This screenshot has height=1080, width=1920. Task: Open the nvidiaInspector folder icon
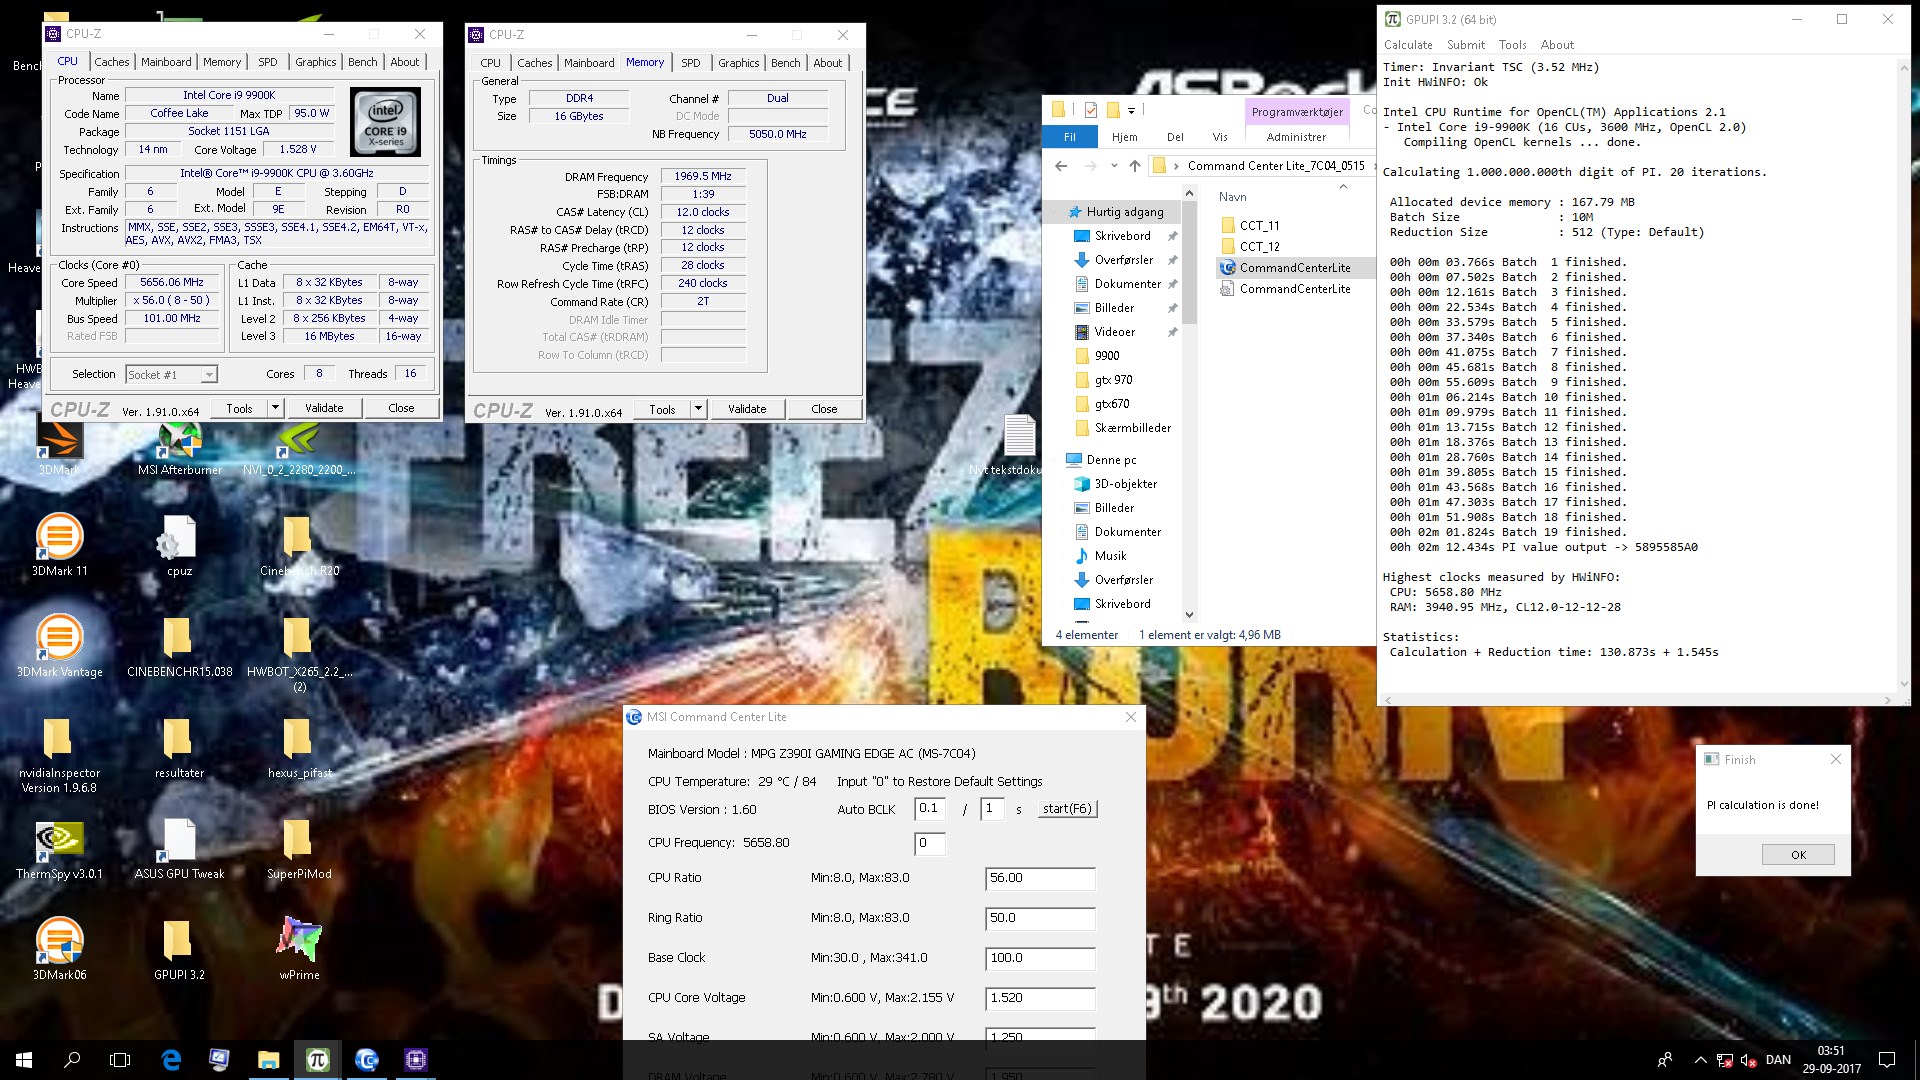click(59, 753)
